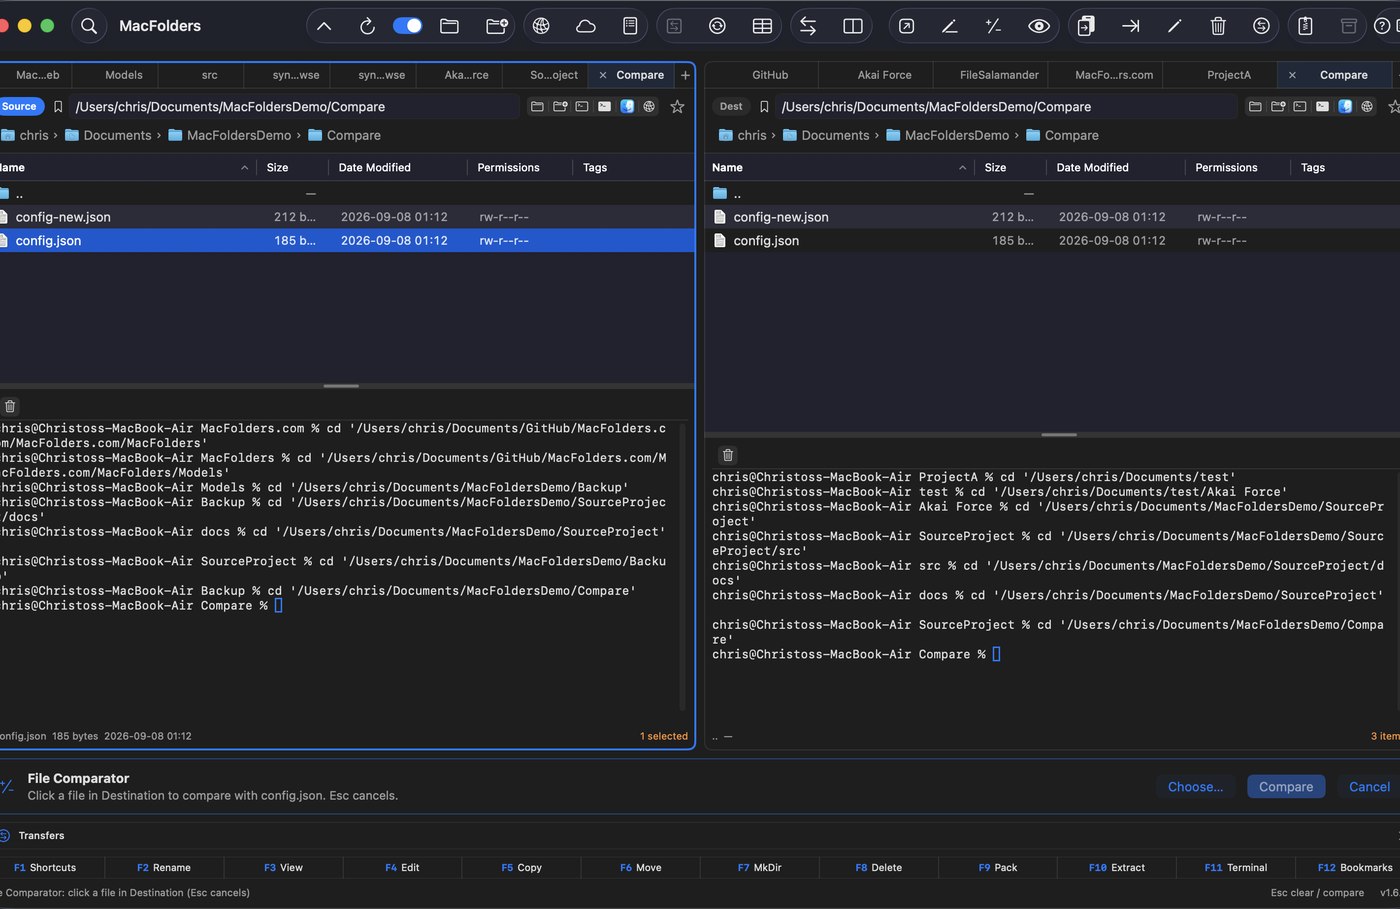The height and width of the screenshot is (909, 1400).
Task: Click the copy files icon in the toolbar
Action: coord(1086,26)
